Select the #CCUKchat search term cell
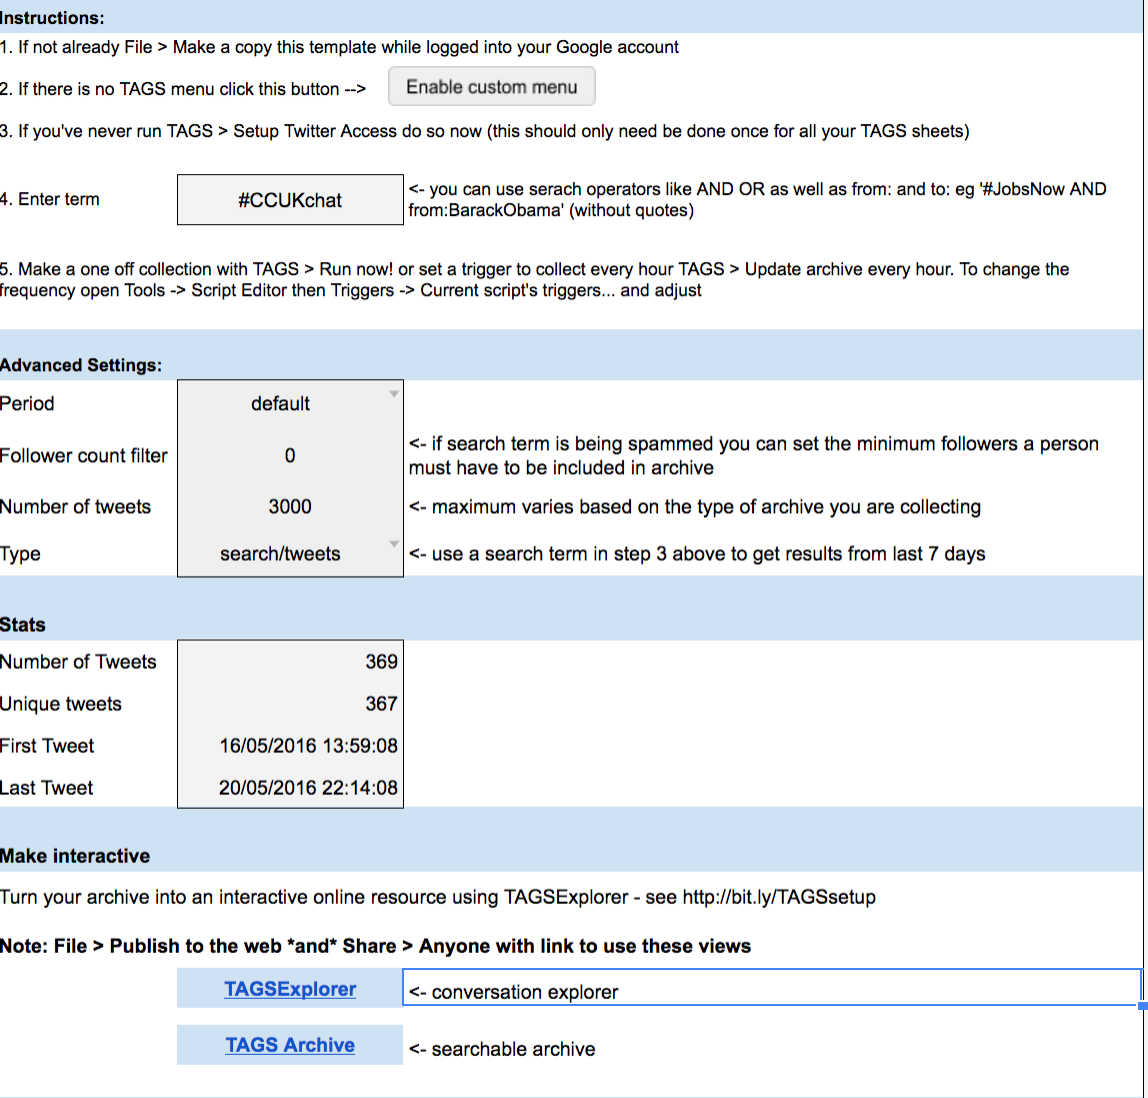1148x1098 pixels. pyautogui.click(x=290, y=200)
